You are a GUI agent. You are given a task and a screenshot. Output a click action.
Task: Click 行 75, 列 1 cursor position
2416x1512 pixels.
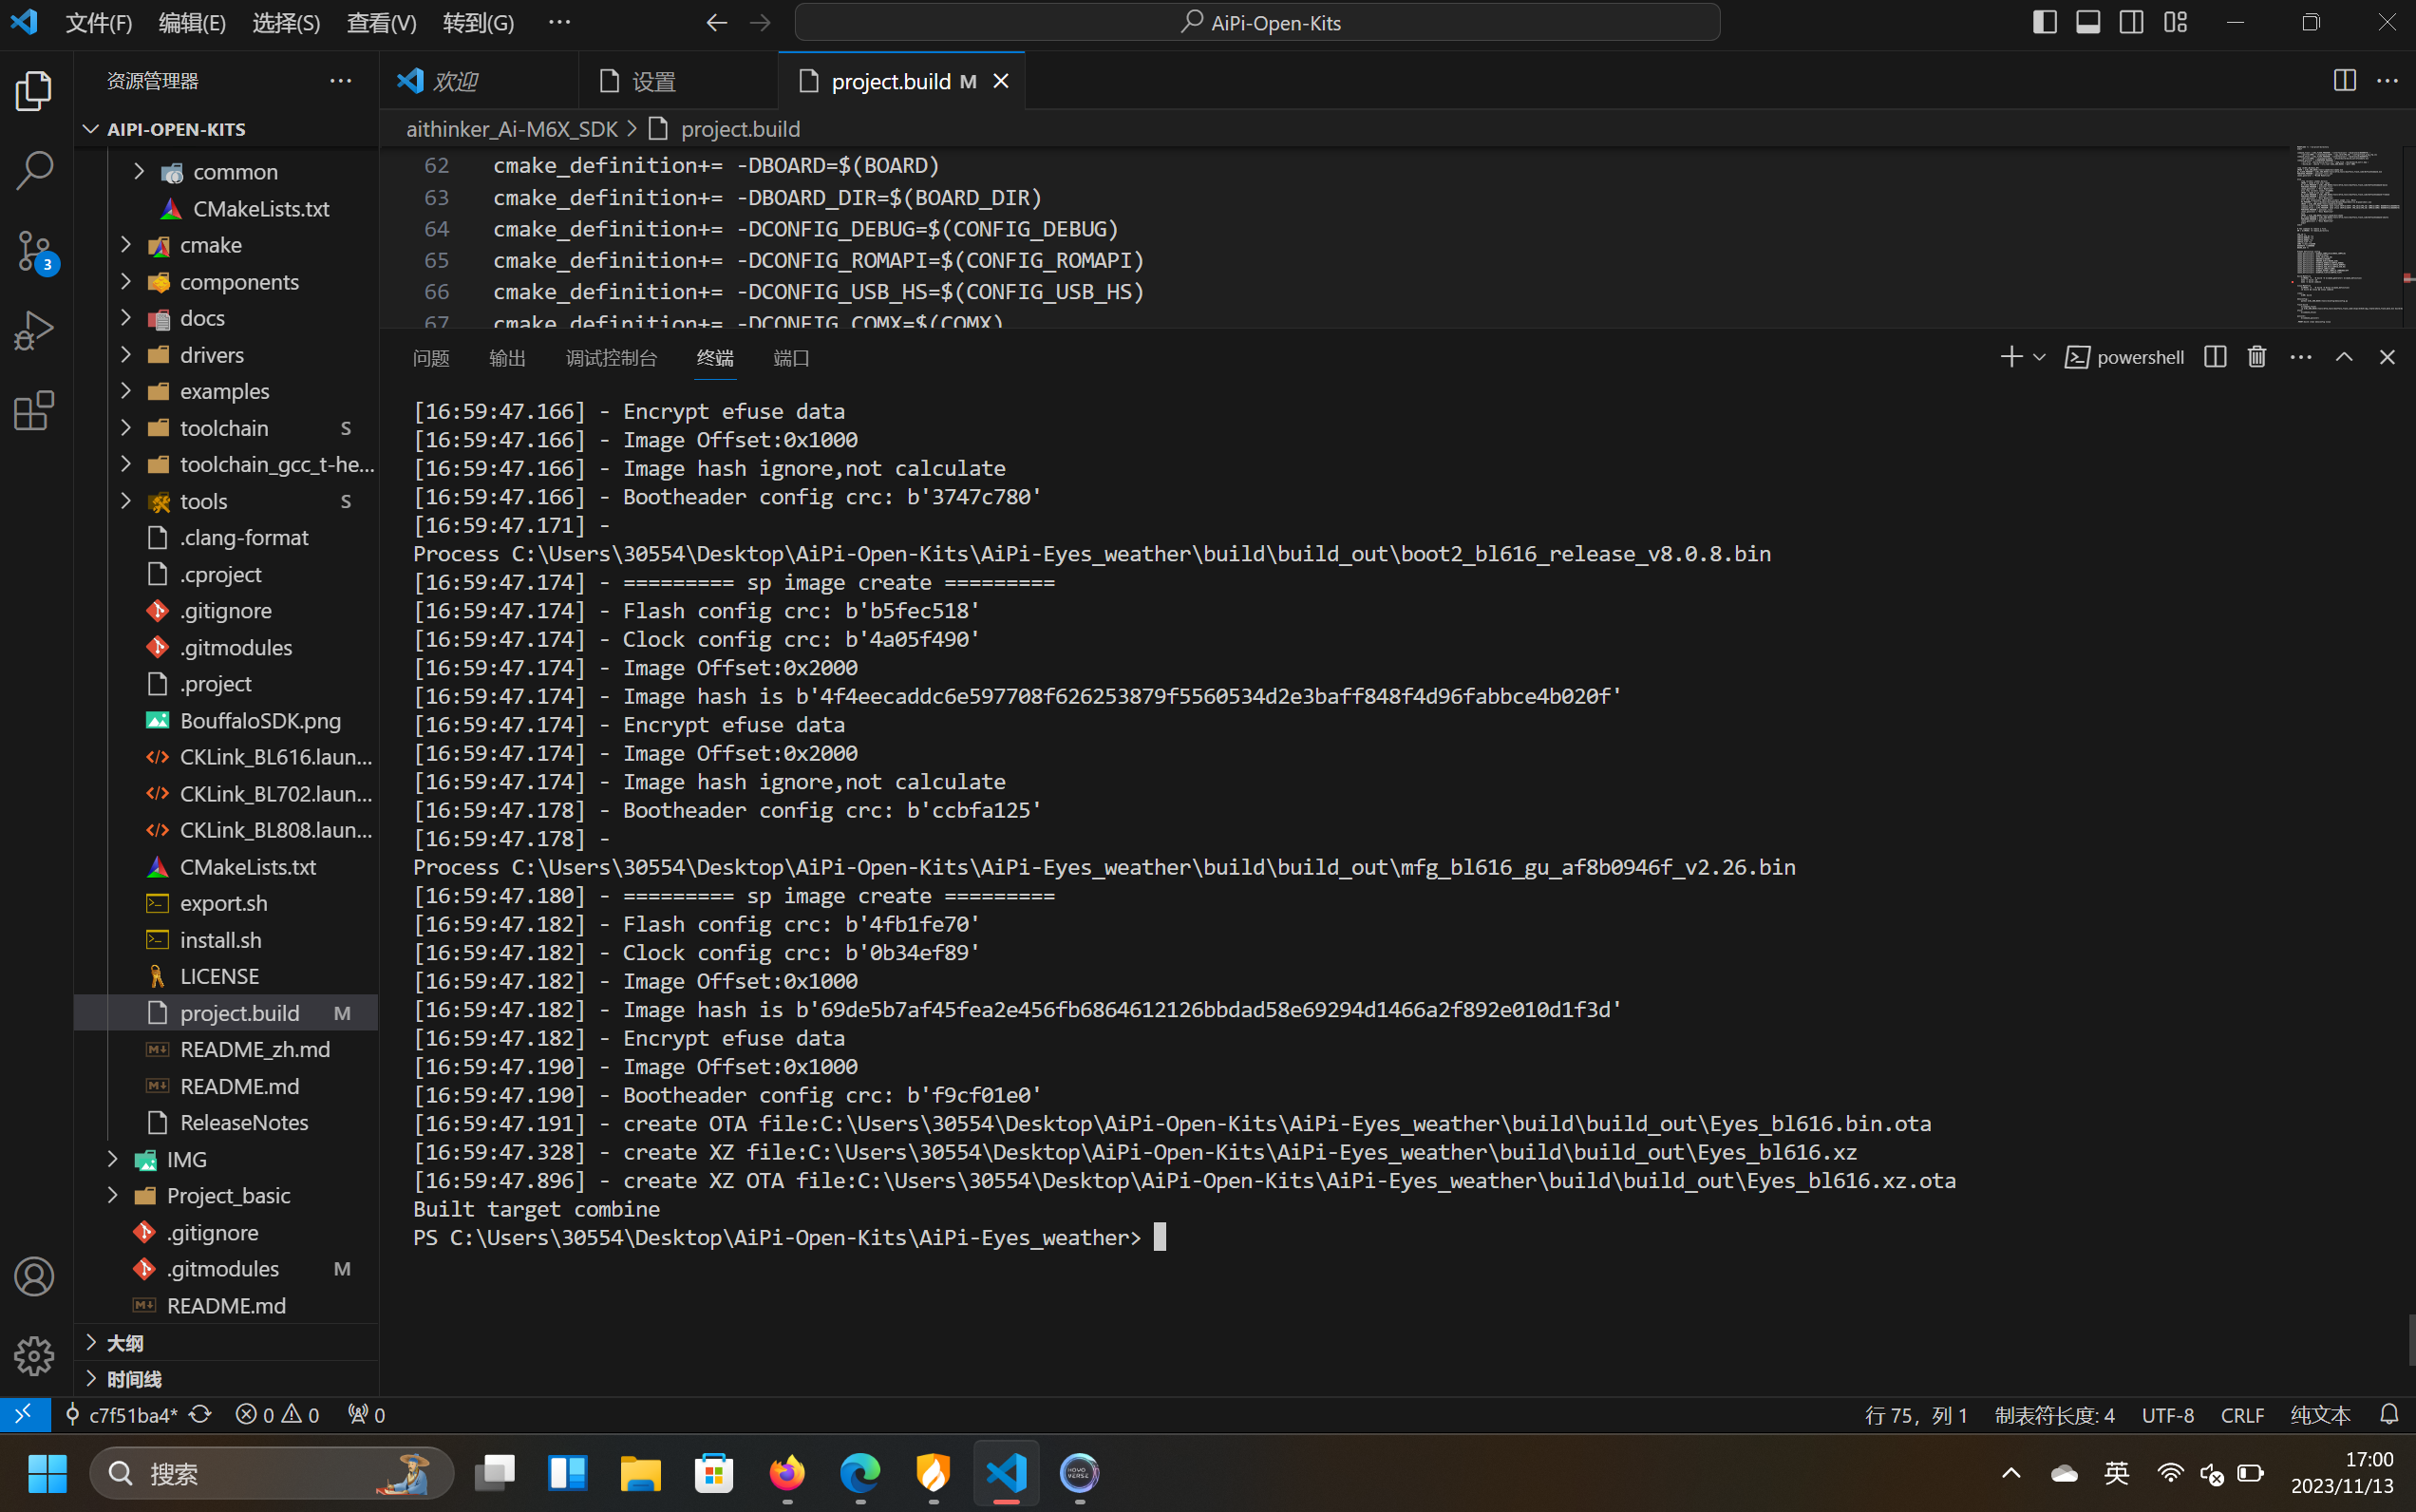(1916, 1414)
